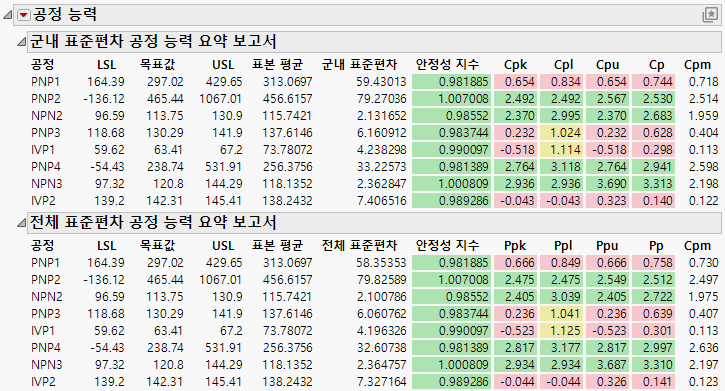Select within sigma value 7.406516
The width and height of the screenshot is (725, 391).
tap(381, 201)
